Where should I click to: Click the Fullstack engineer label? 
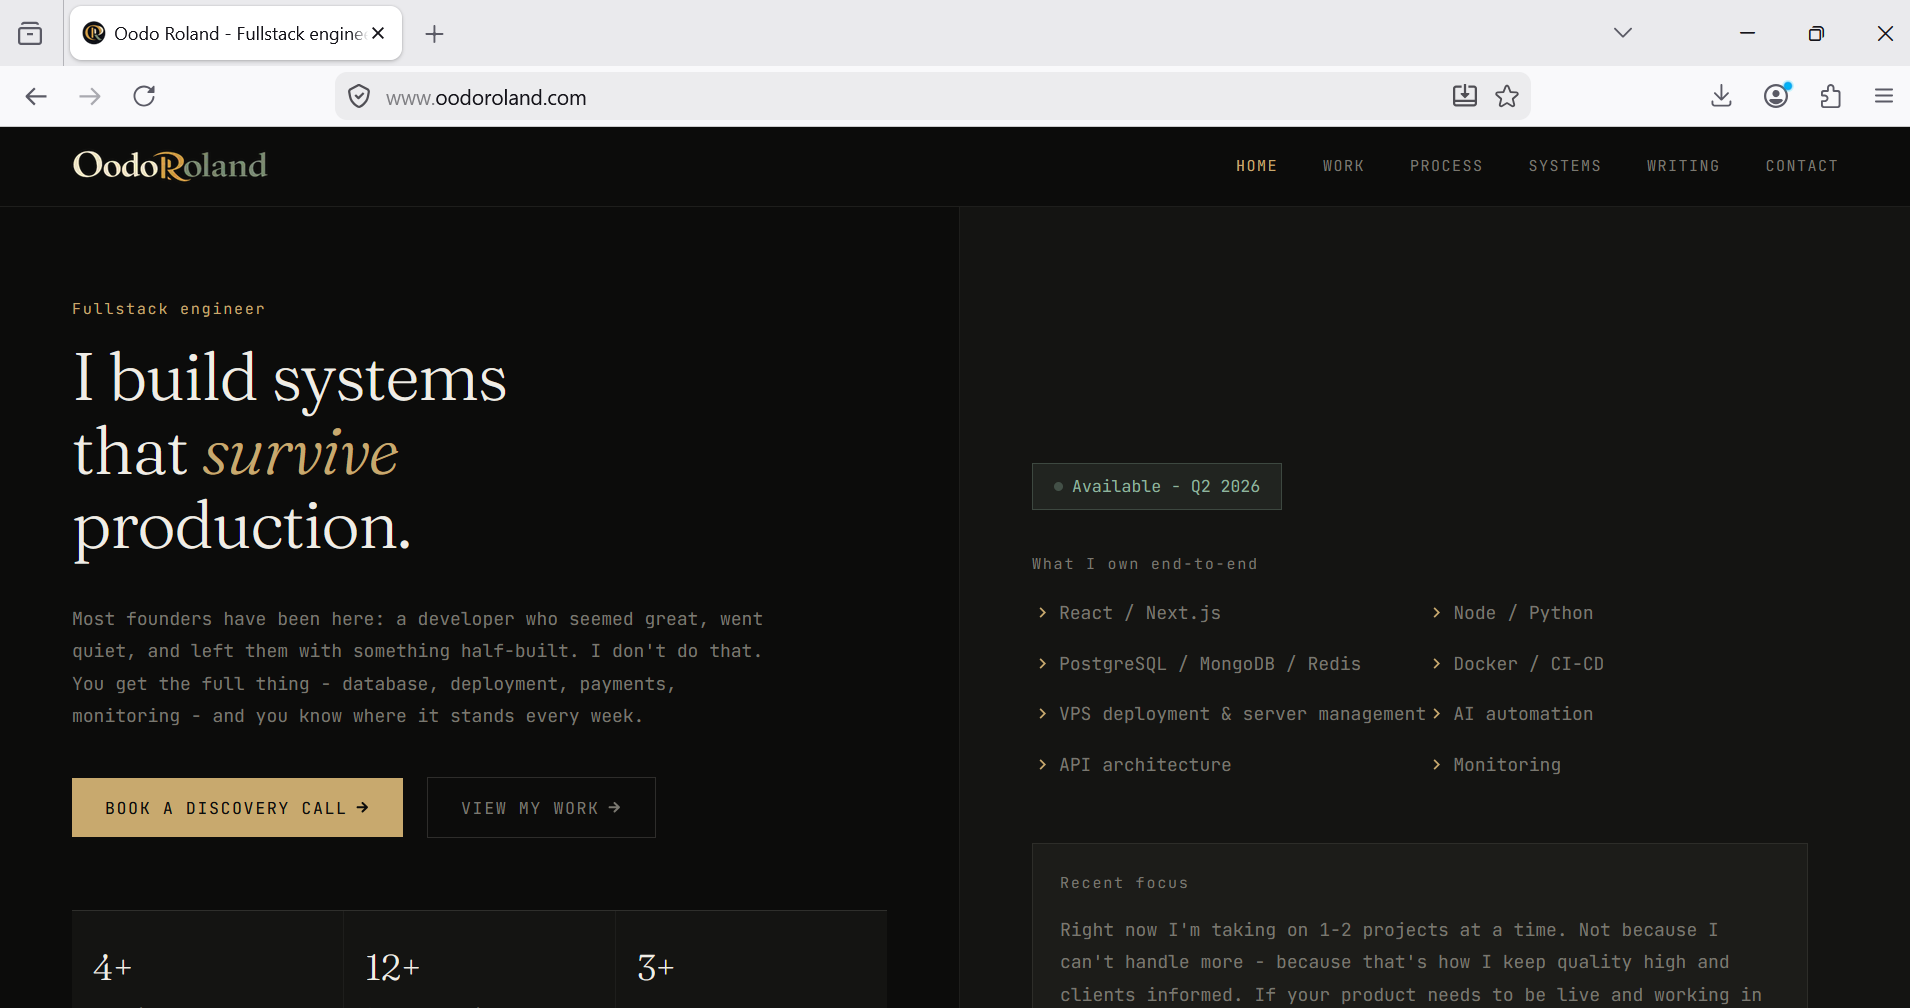click(169, 309)
